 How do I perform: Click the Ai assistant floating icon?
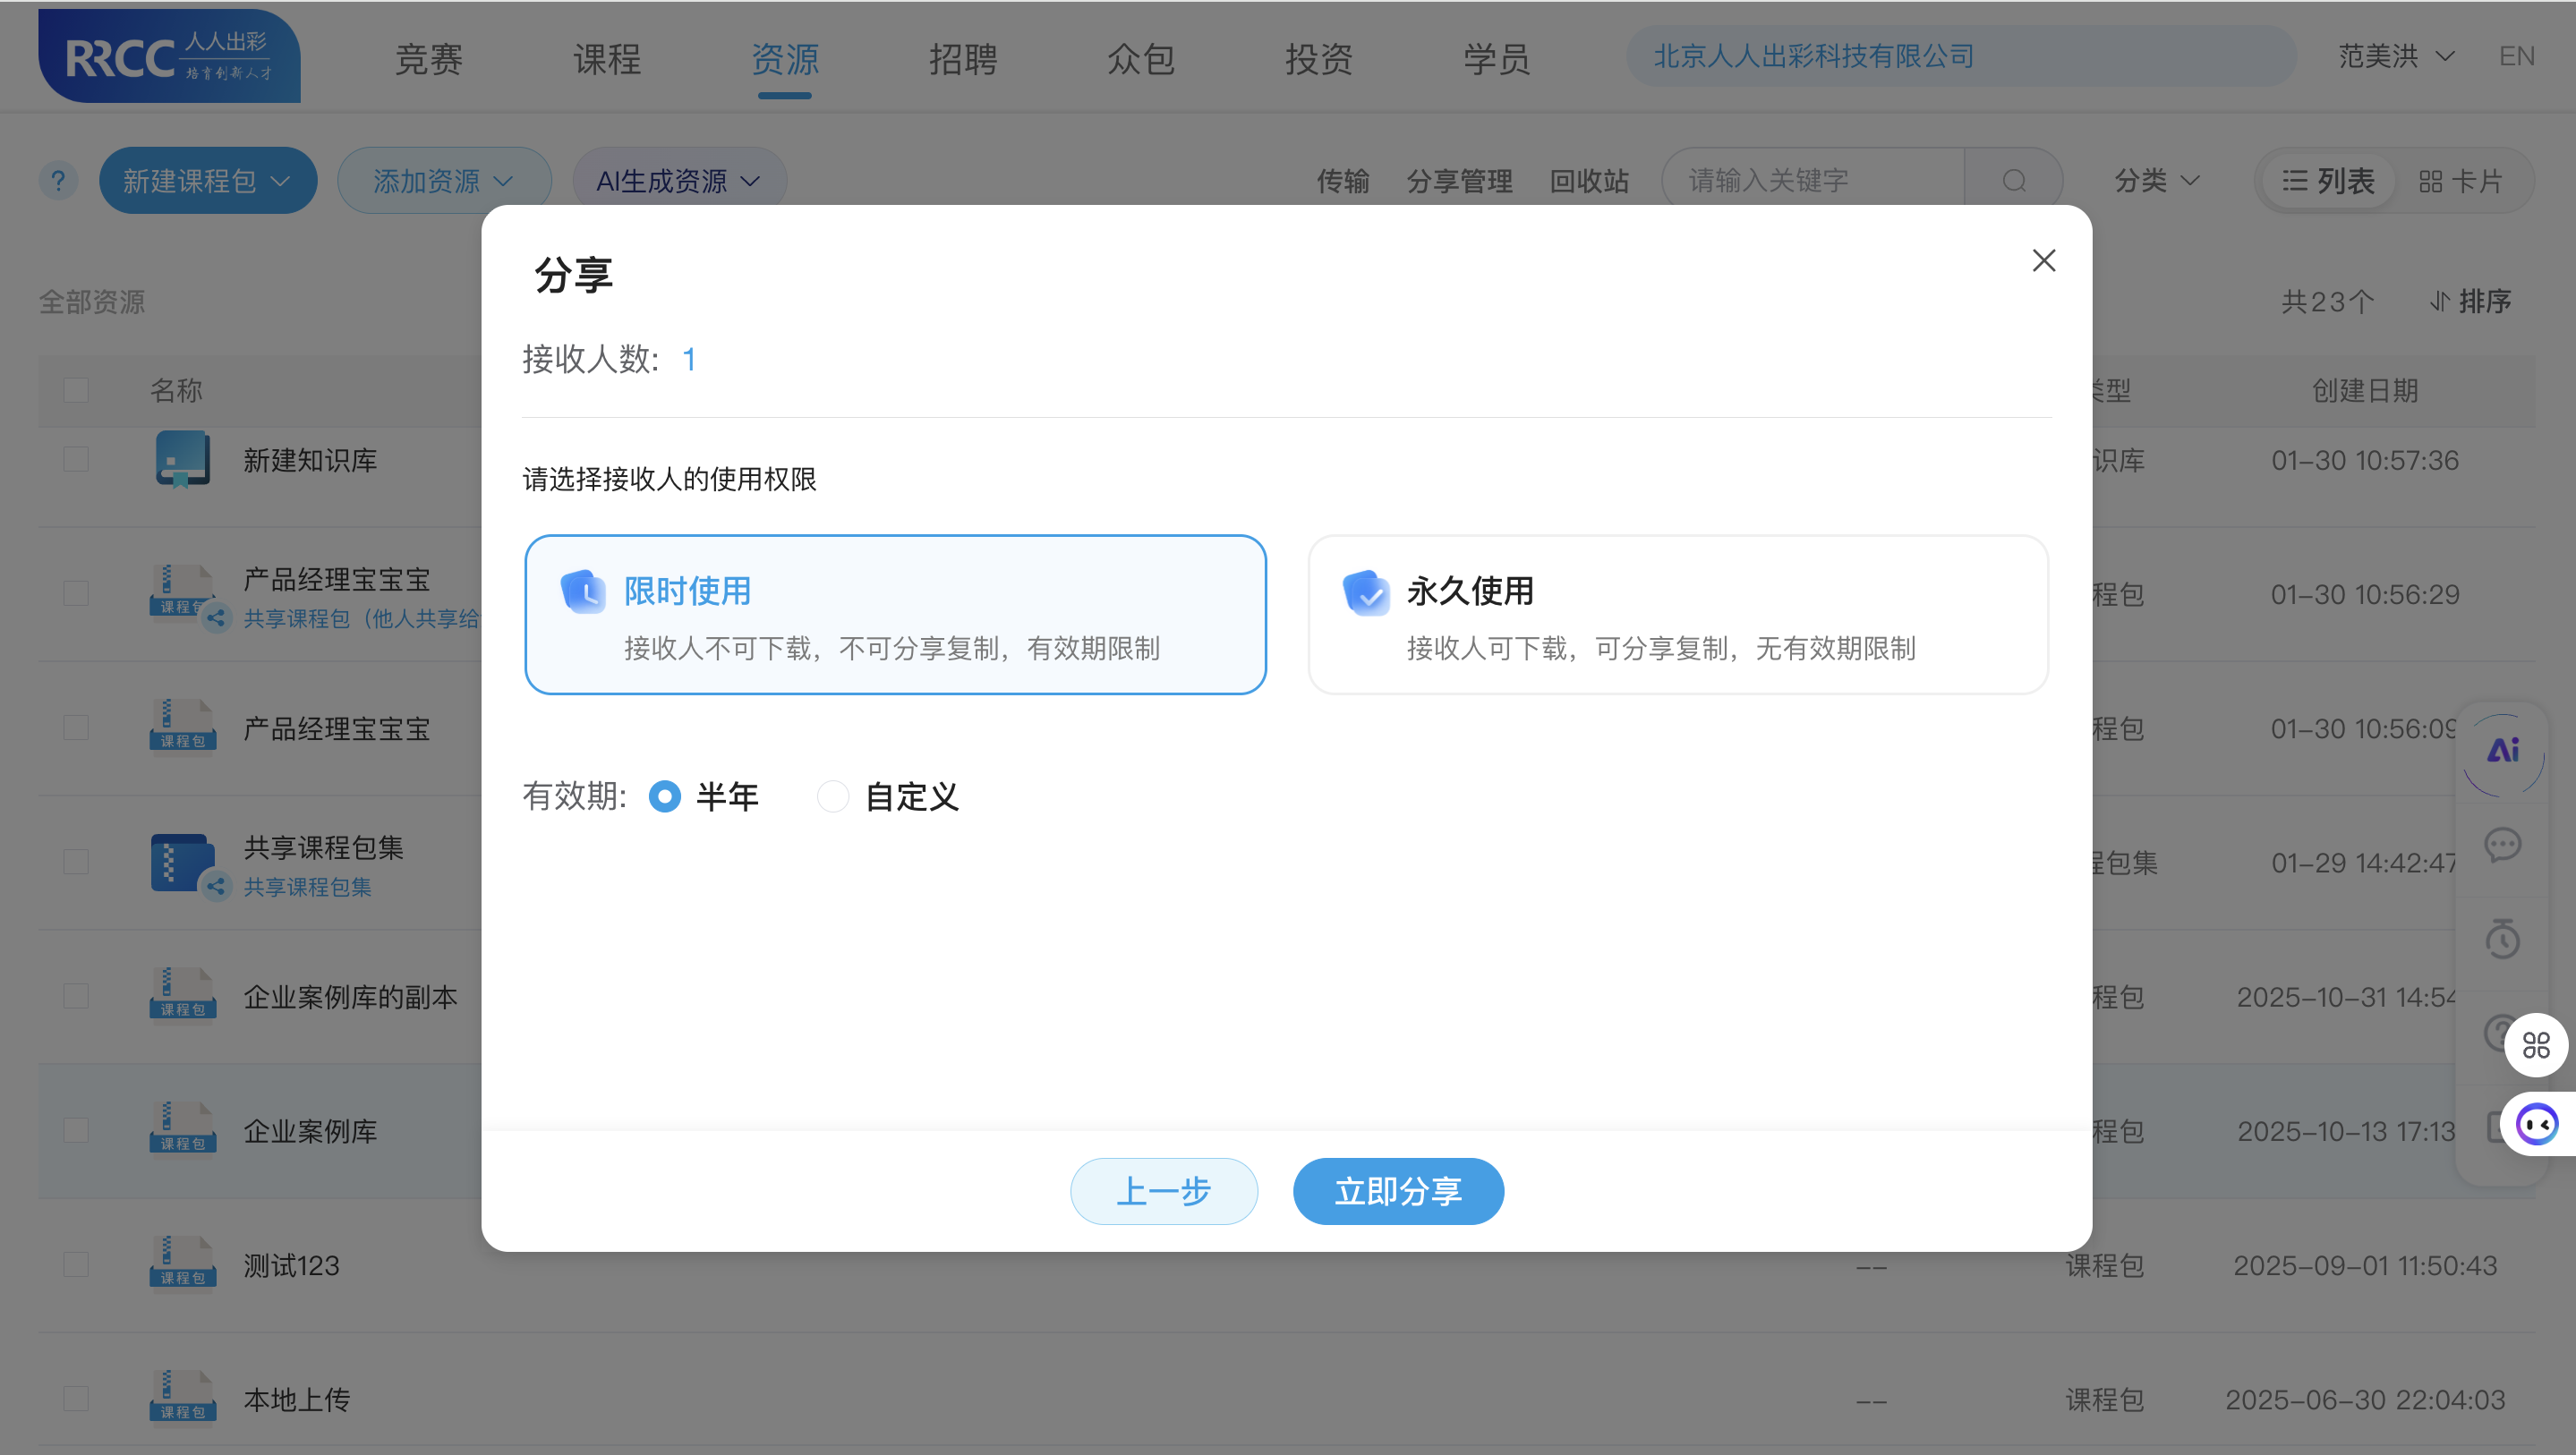click(x=2503, y=752)
